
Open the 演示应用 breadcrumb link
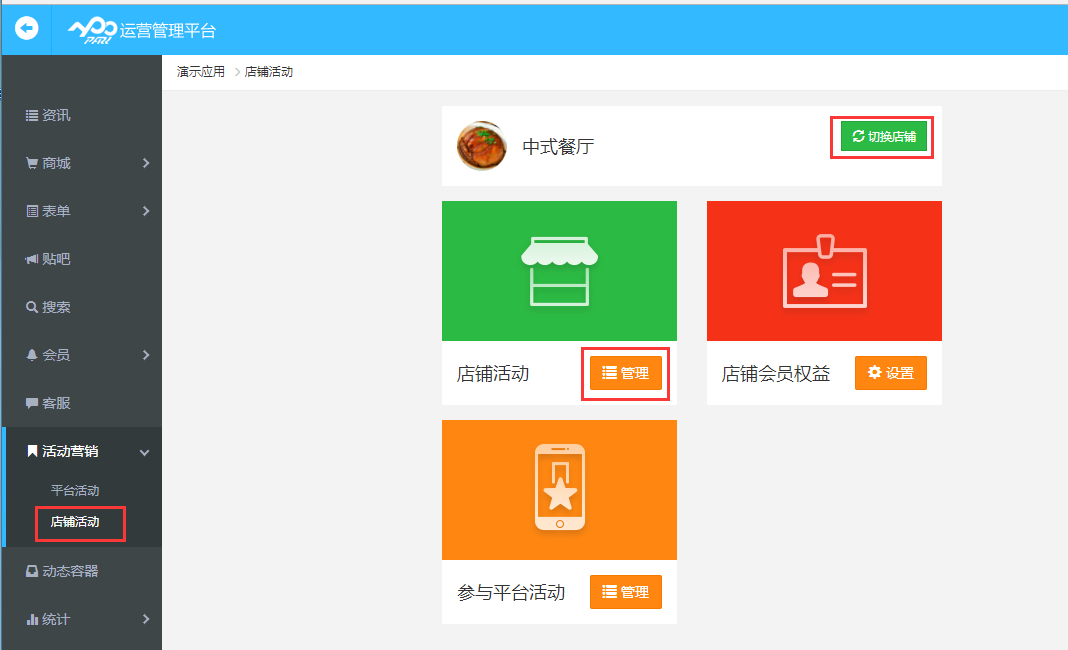click(200, 71)
